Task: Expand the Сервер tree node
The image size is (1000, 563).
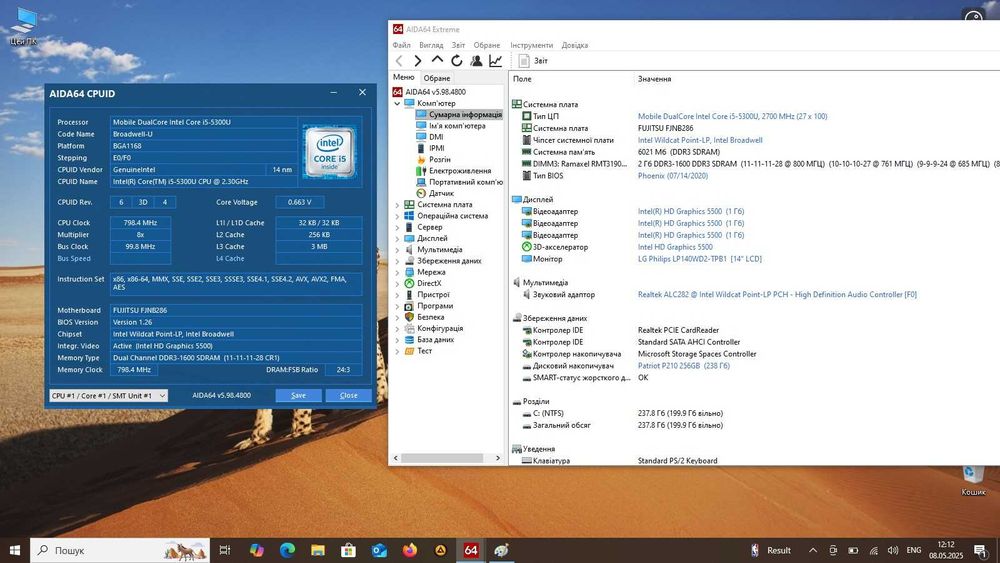Action: pyautogui.click(x=397, y=227)
